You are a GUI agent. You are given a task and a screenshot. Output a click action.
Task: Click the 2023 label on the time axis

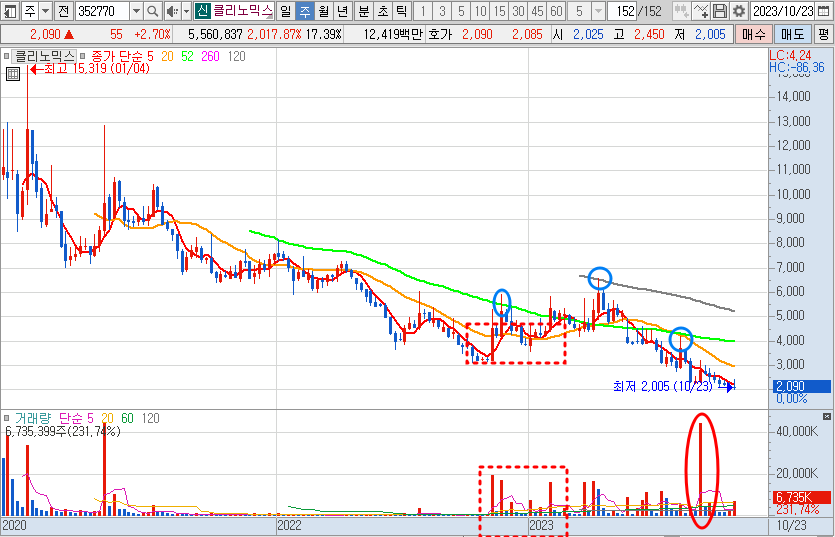click(x=542, y=525)
